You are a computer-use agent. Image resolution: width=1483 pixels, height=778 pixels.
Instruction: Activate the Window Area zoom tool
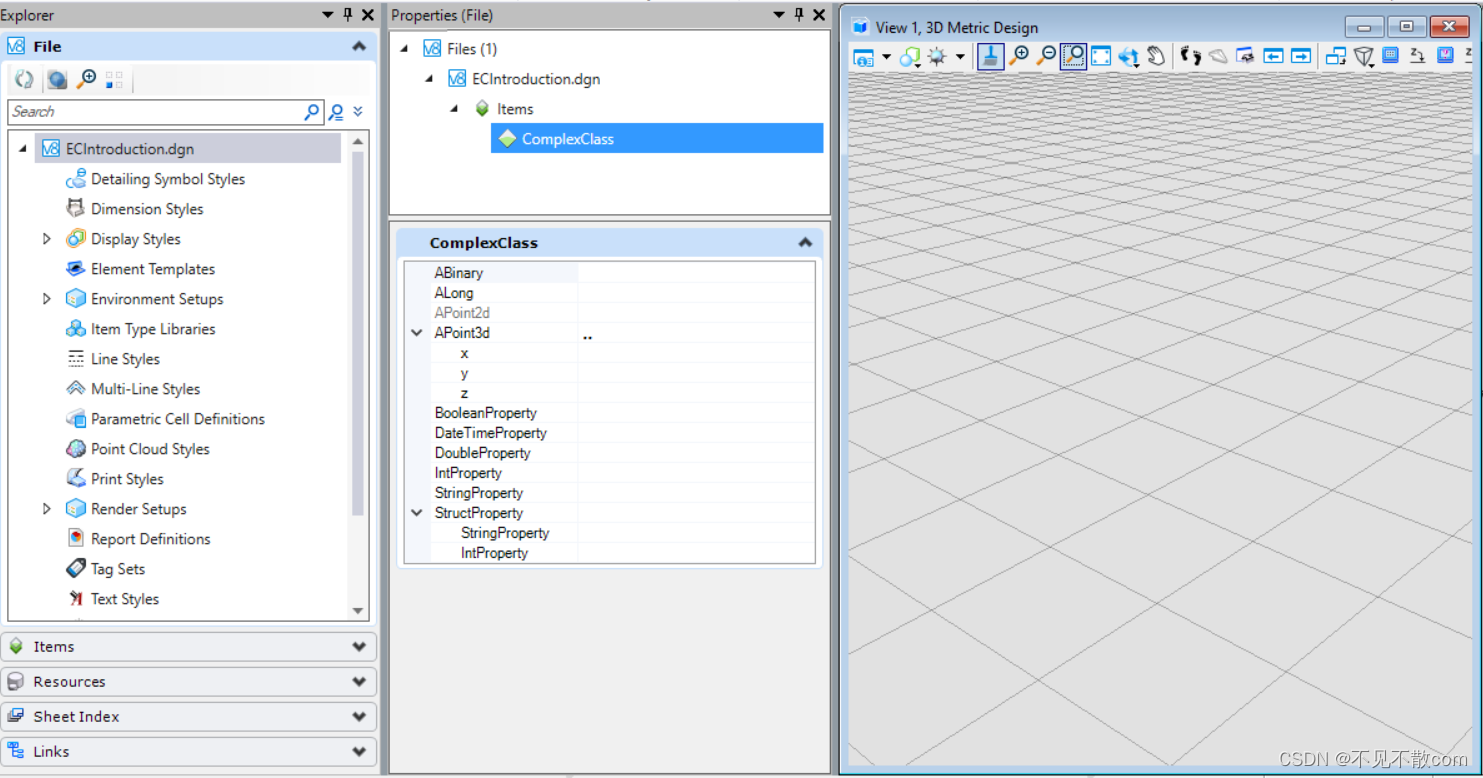coord(1073,57)
